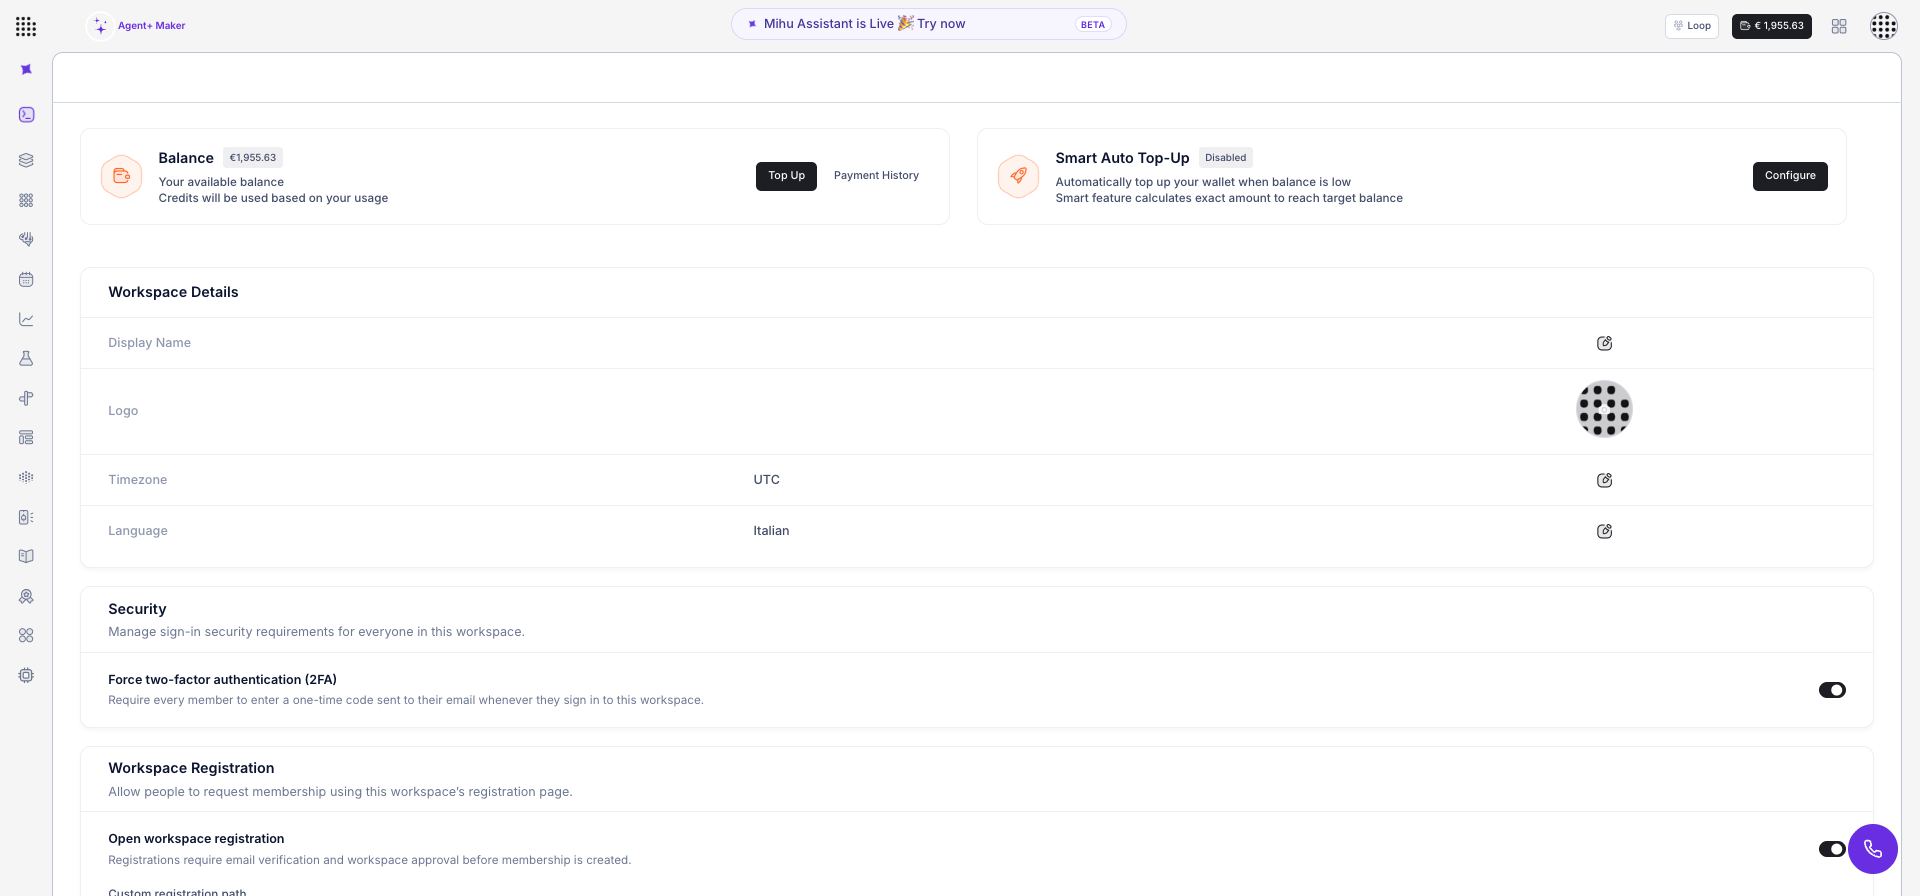1920x896 pixels.
Task: Click the €1,955.63 balance badge
Action: point(253,158)
